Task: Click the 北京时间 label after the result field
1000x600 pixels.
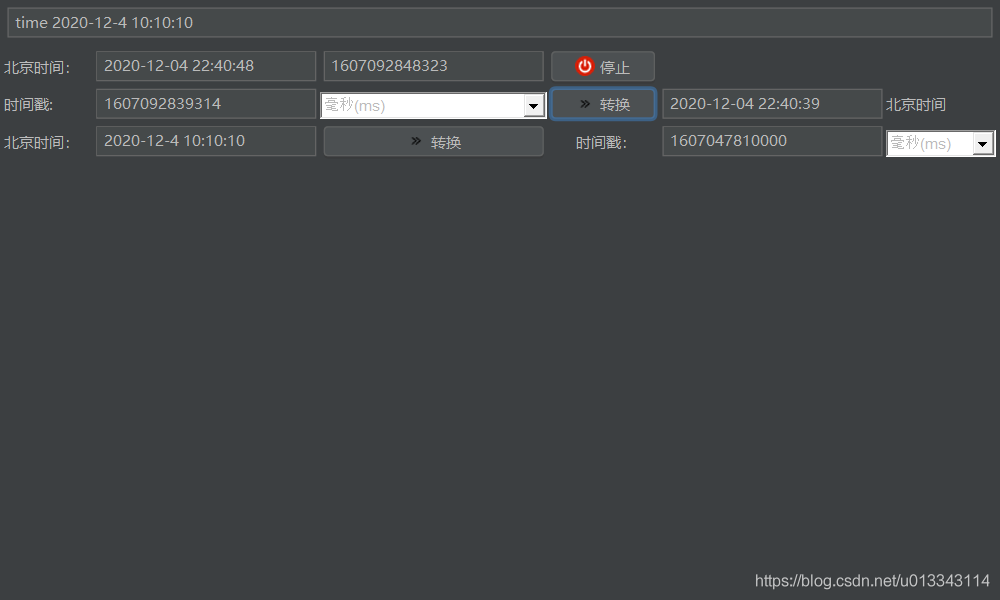Action: (916, 105)
